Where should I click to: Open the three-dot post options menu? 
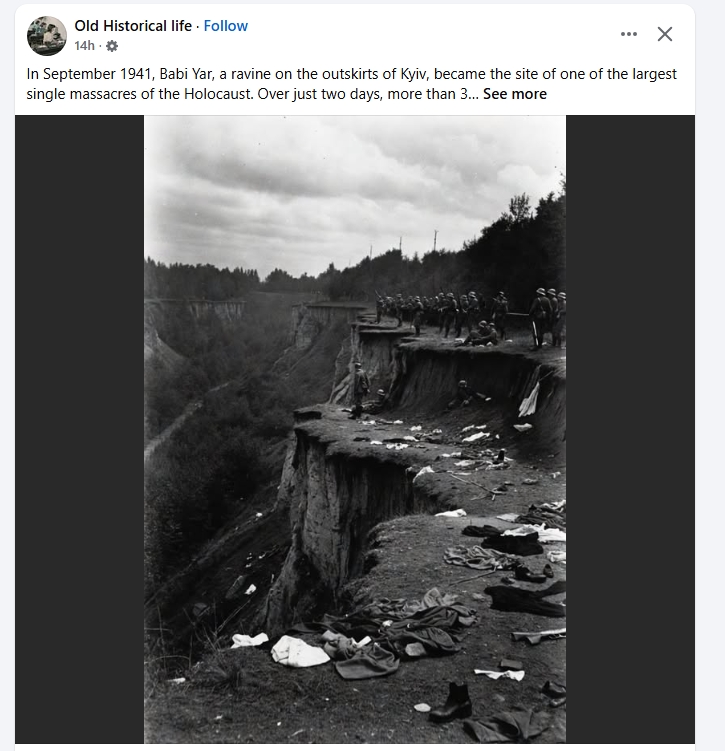[628, 34]
